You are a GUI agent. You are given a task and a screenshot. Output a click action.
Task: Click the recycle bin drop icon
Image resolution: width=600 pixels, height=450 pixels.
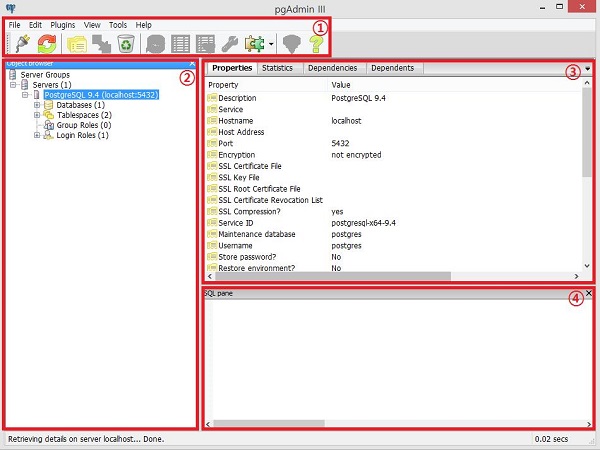point(126,44)
